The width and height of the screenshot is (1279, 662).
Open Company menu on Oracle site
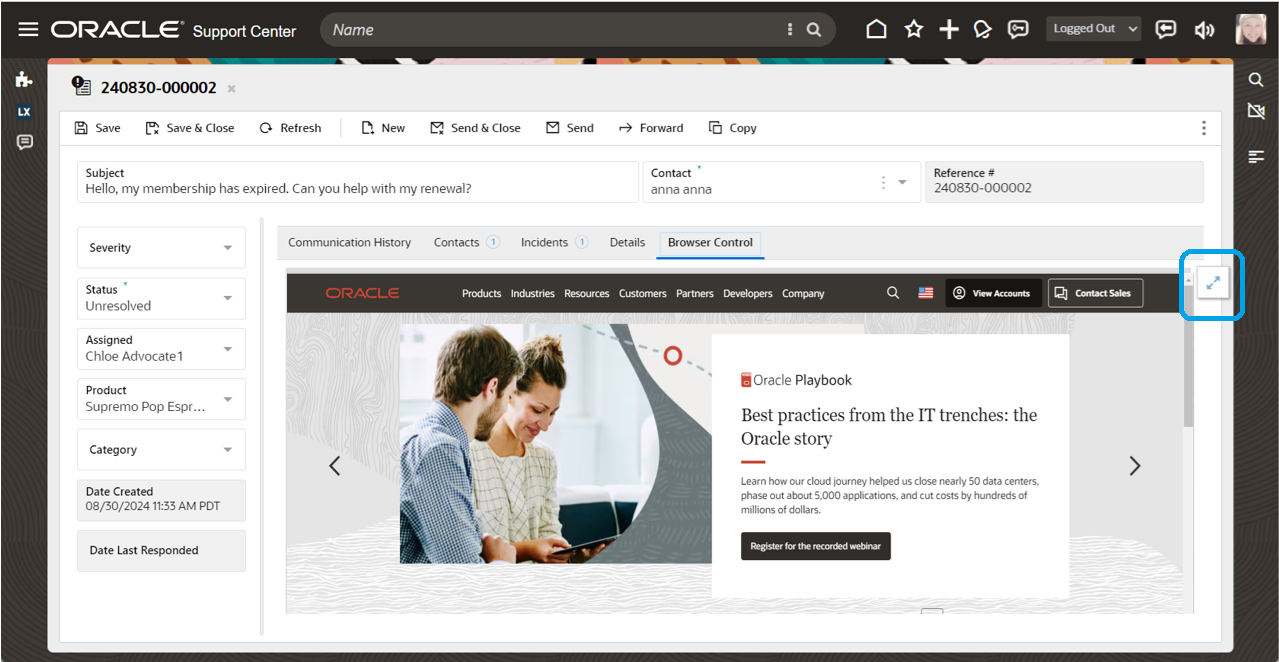[x=803, y=294]
